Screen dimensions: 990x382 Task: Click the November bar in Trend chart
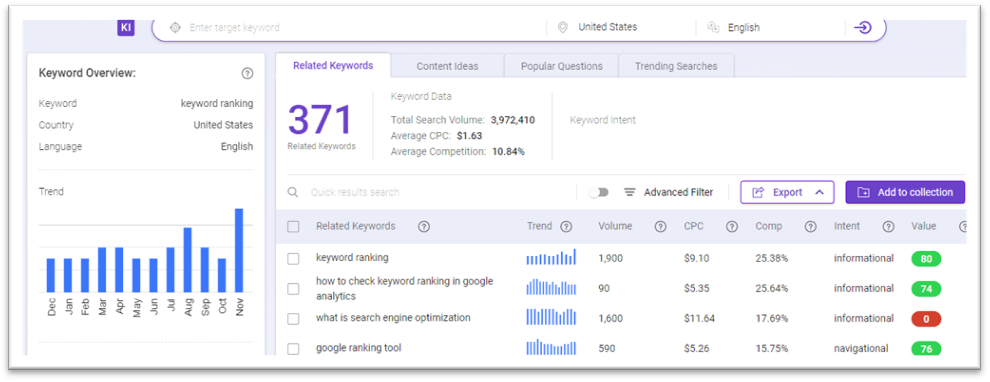[x=239, y=250]
